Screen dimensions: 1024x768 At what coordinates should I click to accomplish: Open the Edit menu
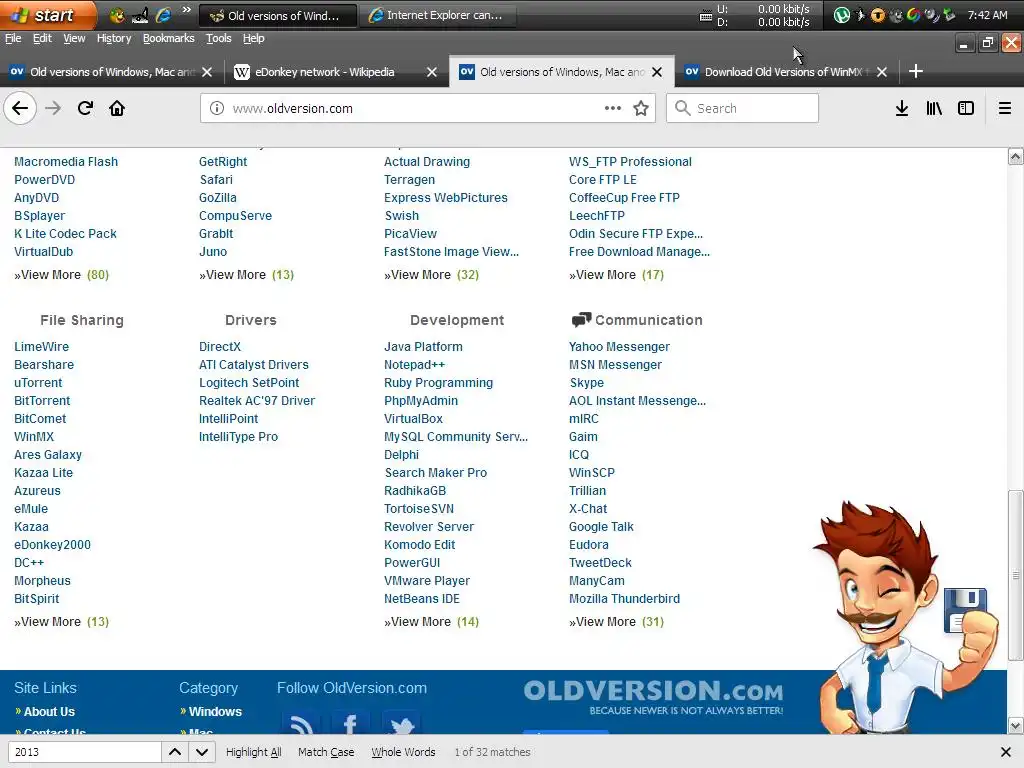(42, 38)
